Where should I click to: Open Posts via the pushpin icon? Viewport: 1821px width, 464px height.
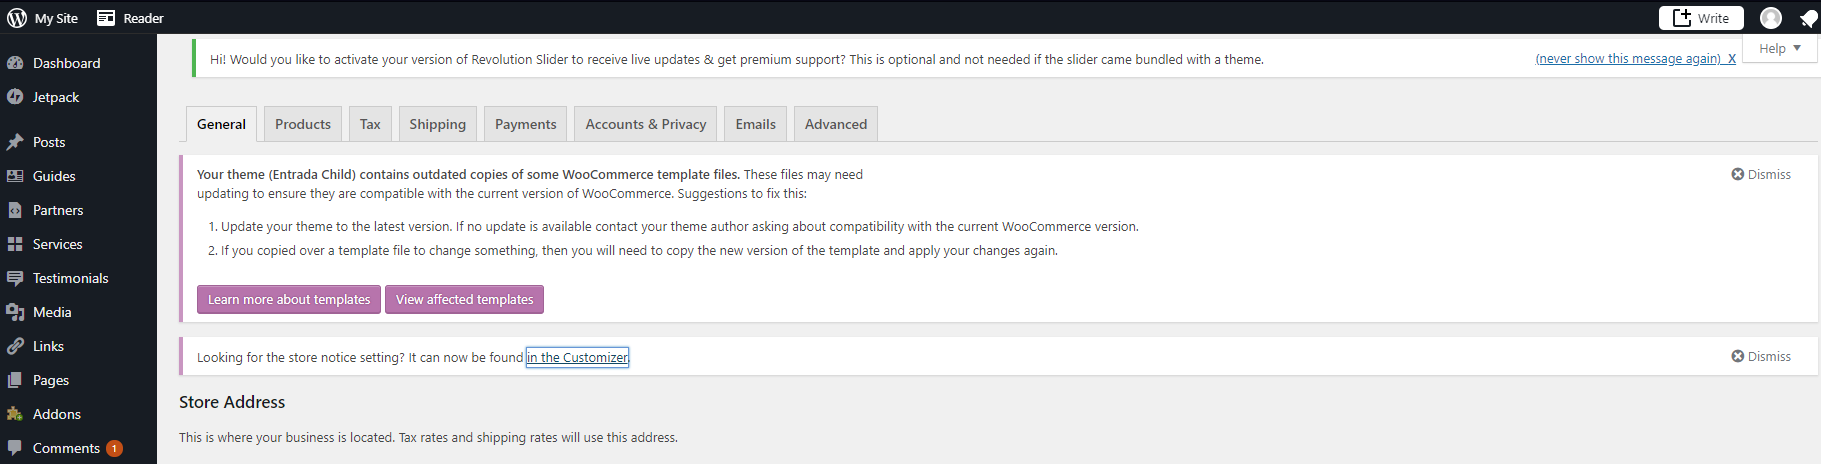click(15, 142)
